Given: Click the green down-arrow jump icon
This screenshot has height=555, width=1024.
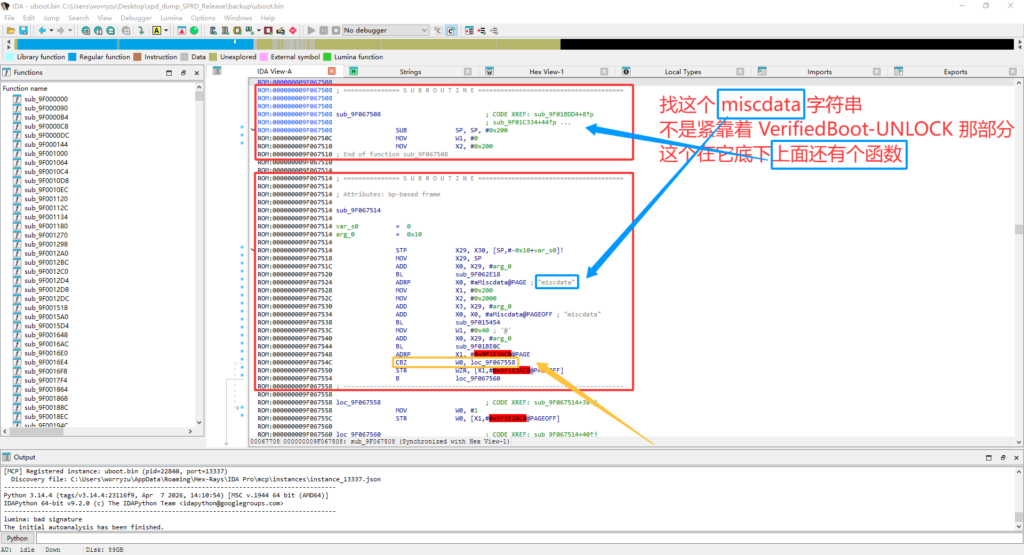Looking at the screenshot, I should coord(140,31).
